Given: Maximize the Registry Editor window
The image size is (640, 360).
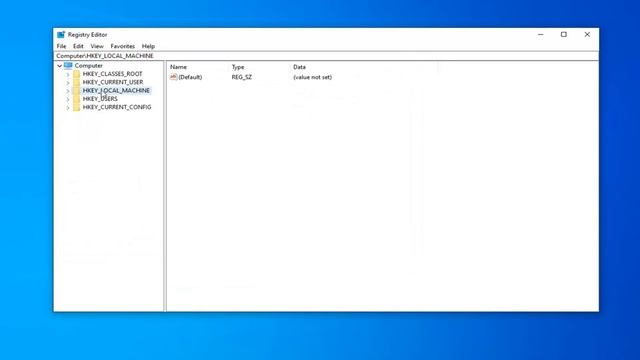Looking at the screenshot, I should pos(564,35).
